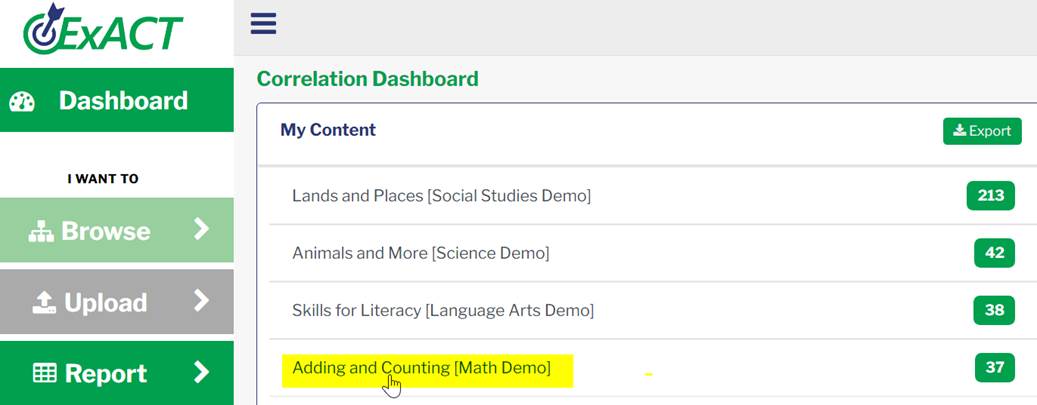The width and height of the screenshot is (1037, 405).
Task: Open Animals and More Science Demo
Action: (x=421, y=253)
